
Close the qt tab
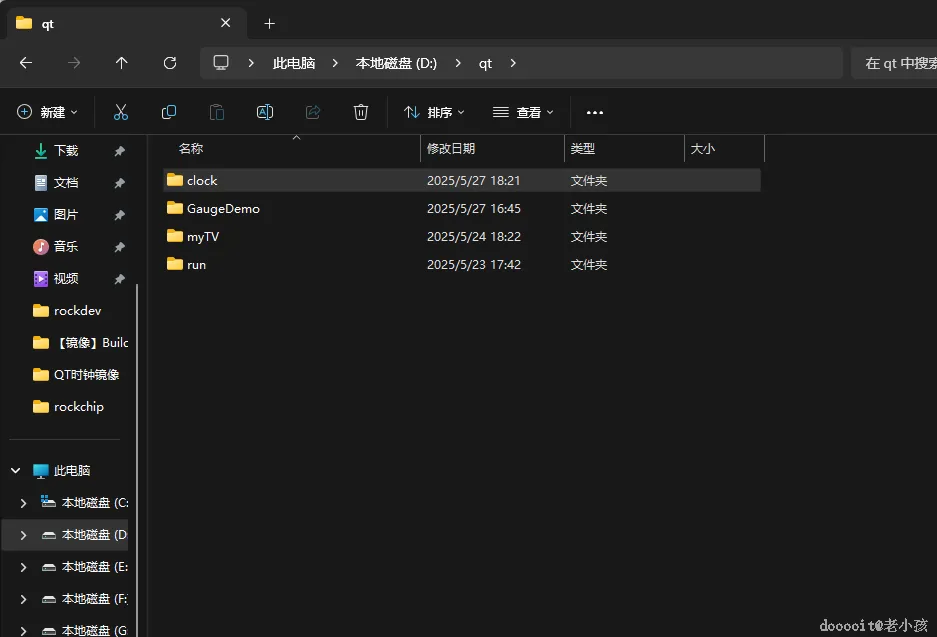225,23
